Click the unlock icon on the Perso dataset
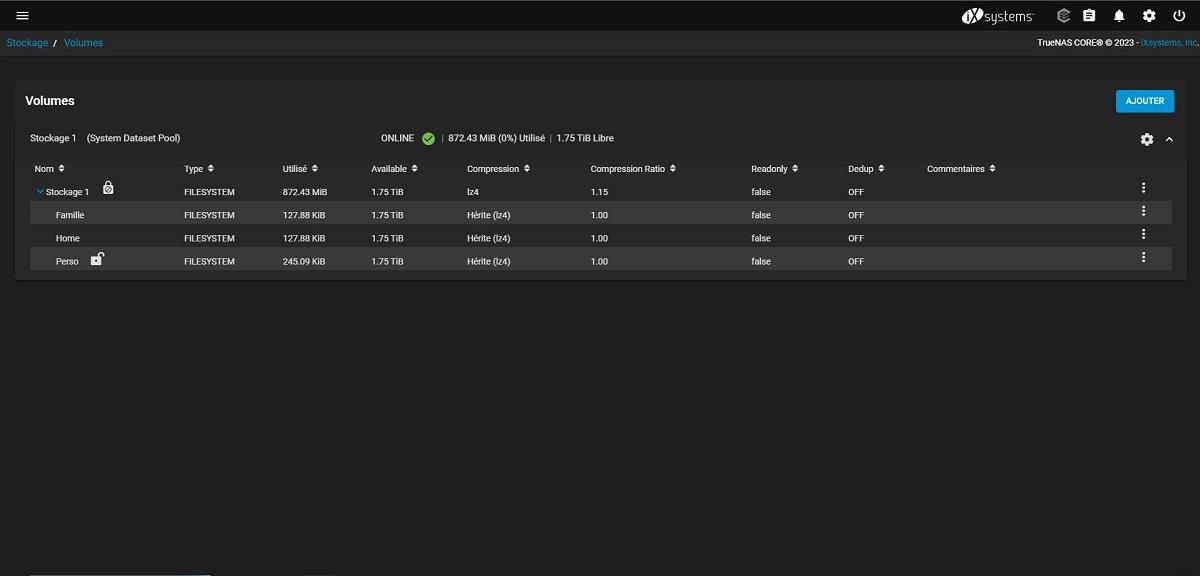 pyautogui.click(x=96, y=258)
